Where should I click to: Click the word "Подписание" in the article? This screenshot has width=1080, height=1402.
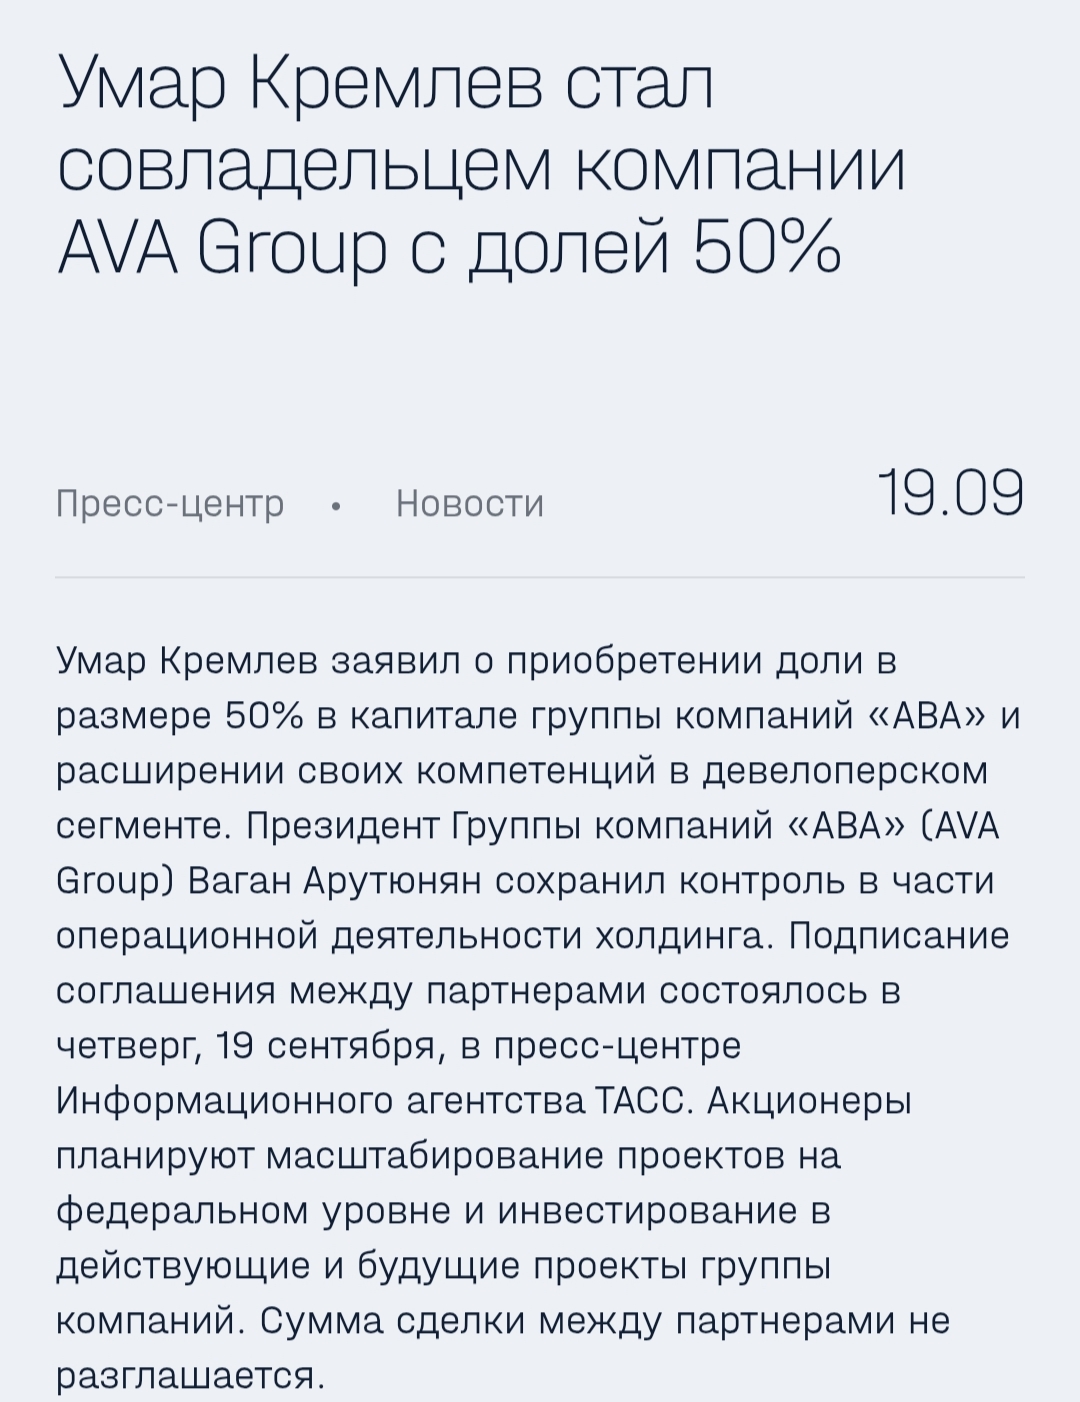pyautogui.click(x=898, y=937)
